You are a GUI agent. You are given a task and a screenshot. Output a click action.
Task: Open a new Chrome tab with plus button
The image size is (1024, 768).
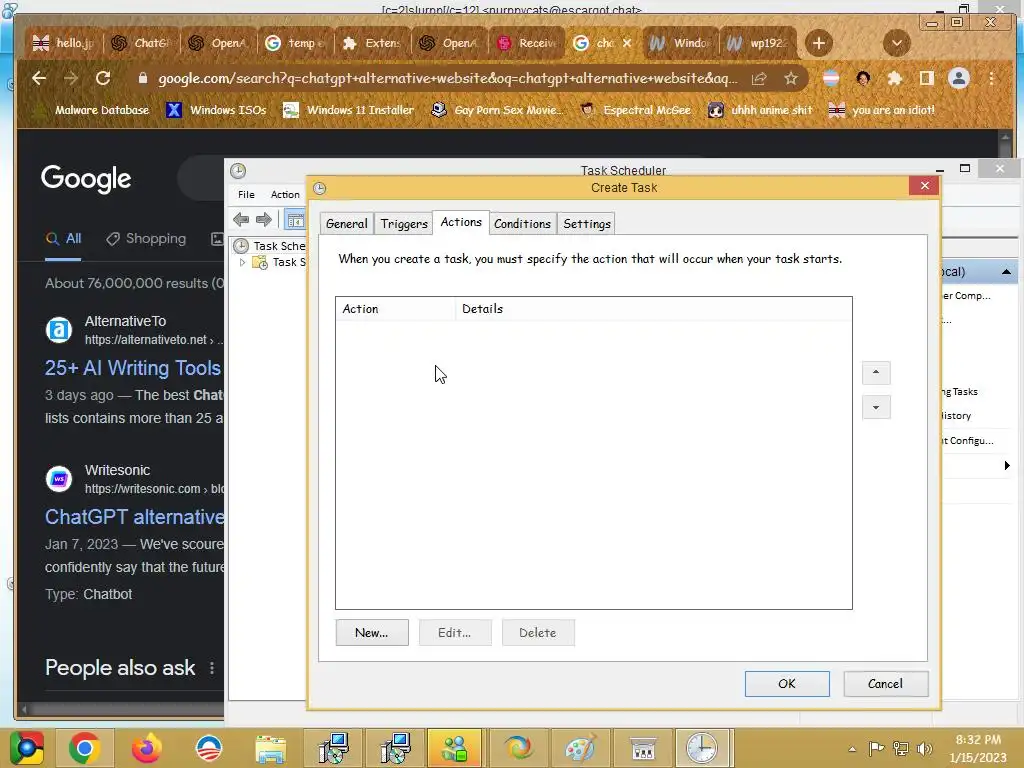pos(818,44)
